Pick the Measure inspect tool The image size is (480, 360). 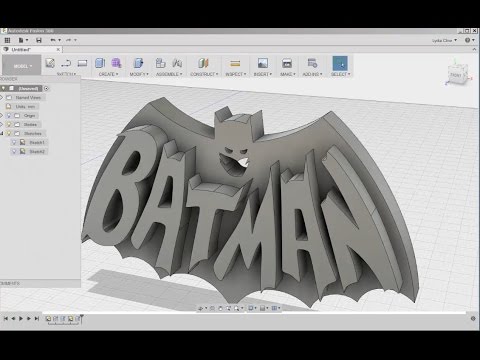pos(235,63)
